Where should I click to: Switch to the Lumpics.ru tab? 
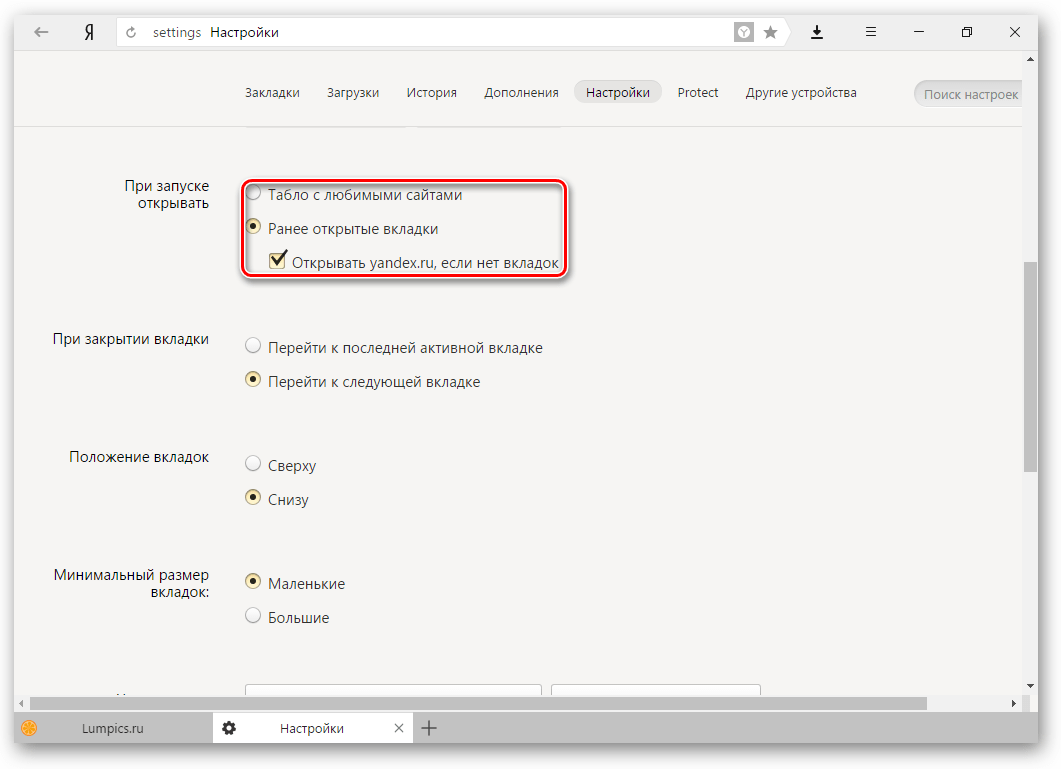[112, 728]
